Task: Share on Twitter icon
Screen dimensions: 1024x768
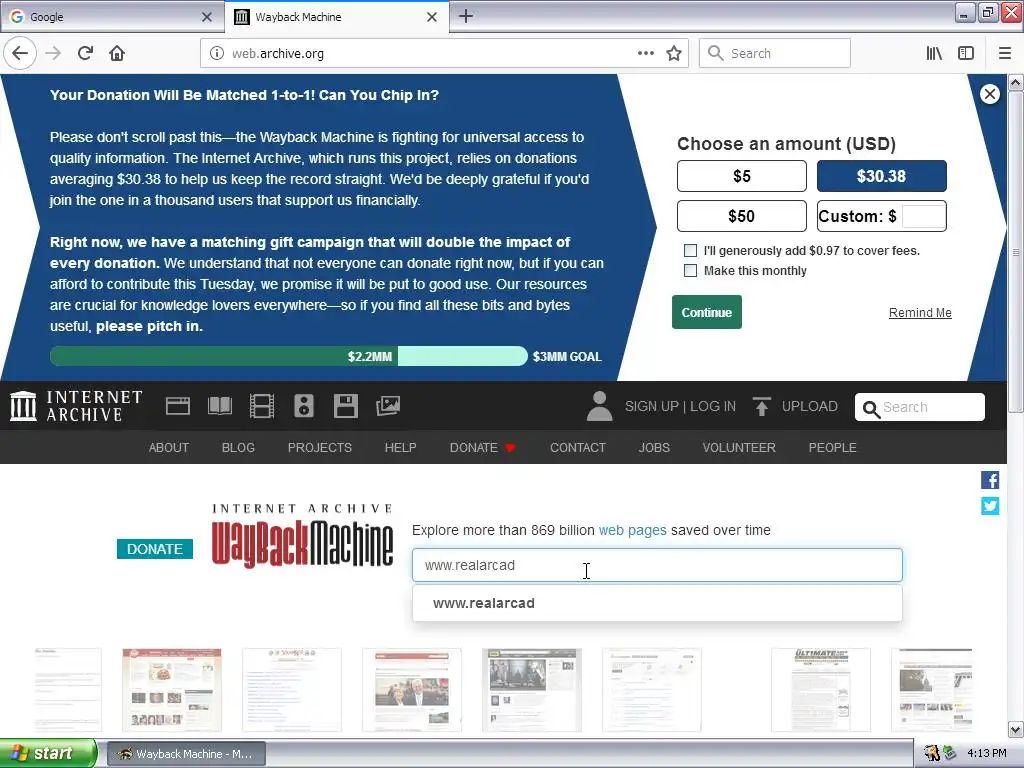Action: click(x=990, y=506)
